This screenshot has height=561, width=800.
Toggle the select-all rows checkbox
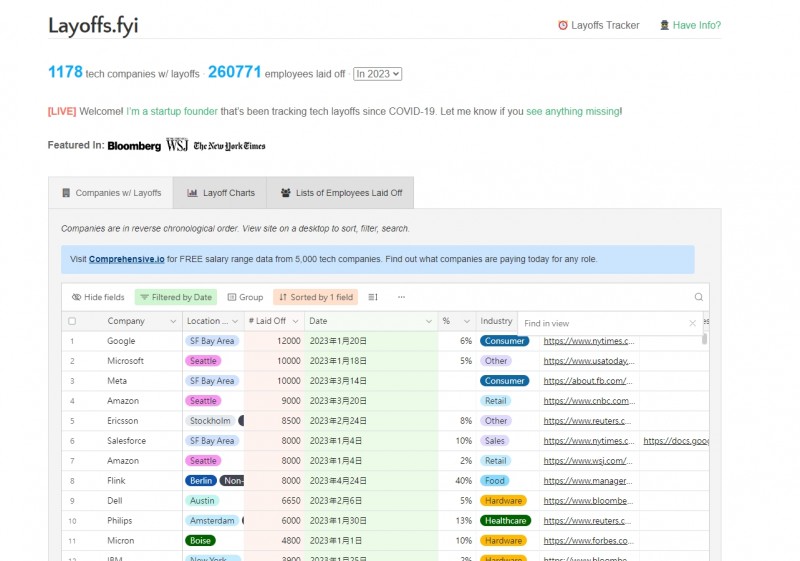coord(72,322)
